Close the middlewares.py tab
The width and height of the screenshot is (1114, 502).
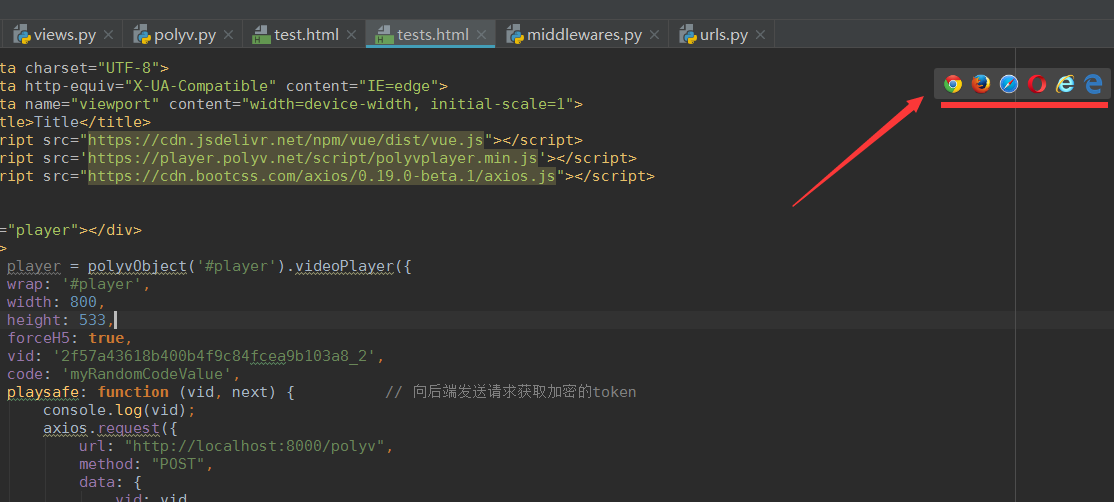pyautogui.click(x=654, y=34)
